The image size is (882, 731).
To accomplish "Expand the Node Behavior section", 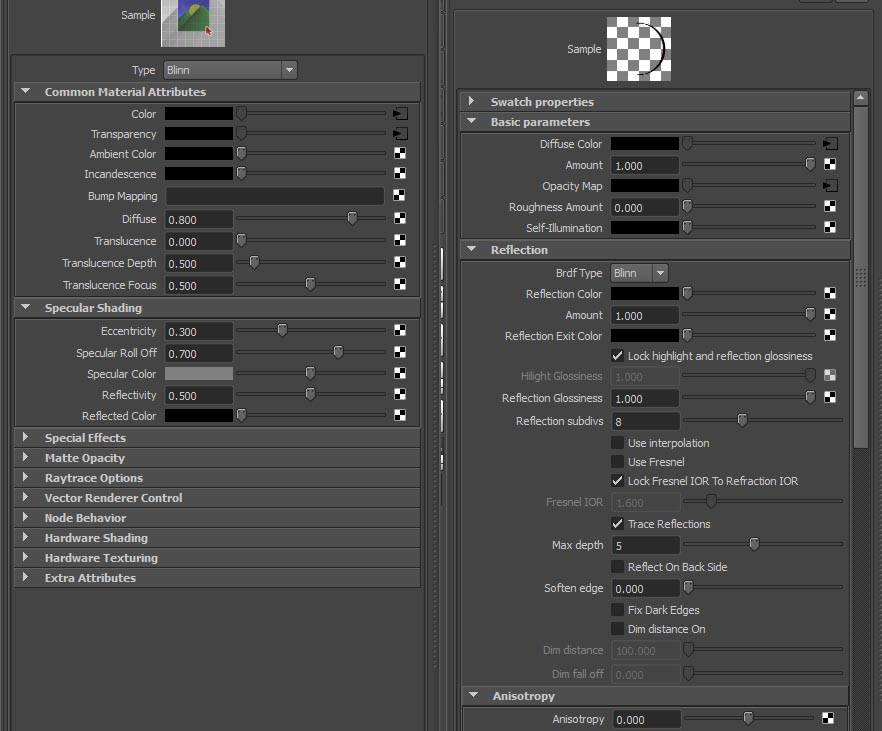I will click(x=25, y=517).
